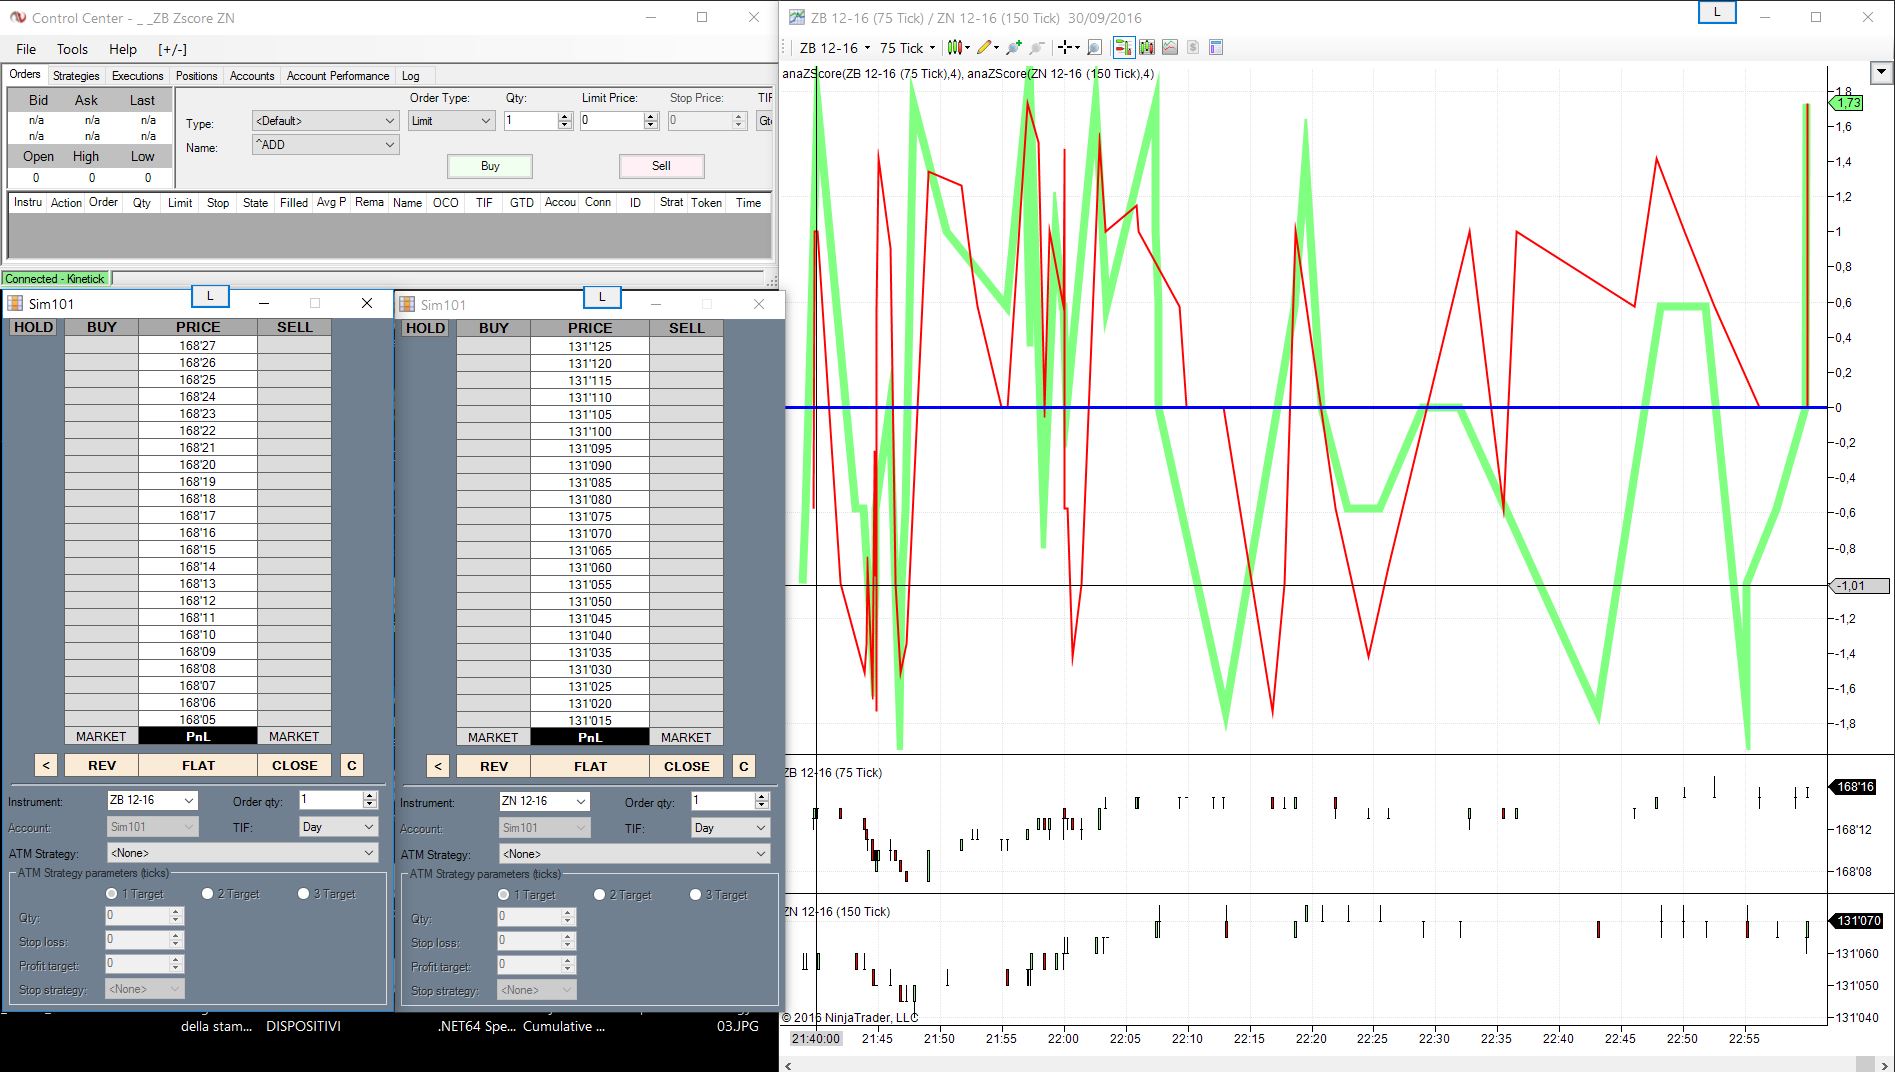Open the File menu
Image resolution: width=1895 pixels, height=1072 pixels.
coord(26,49)
